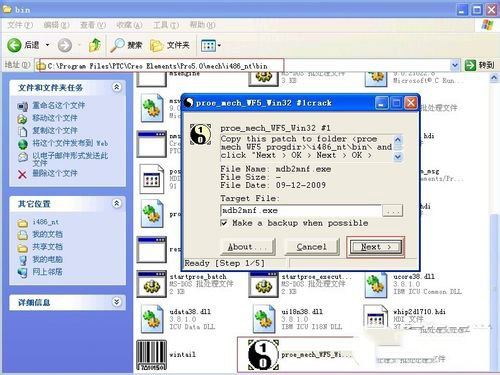Expand the address bar dropdown
Screen dimensions: 500x375
coord(455,65)
